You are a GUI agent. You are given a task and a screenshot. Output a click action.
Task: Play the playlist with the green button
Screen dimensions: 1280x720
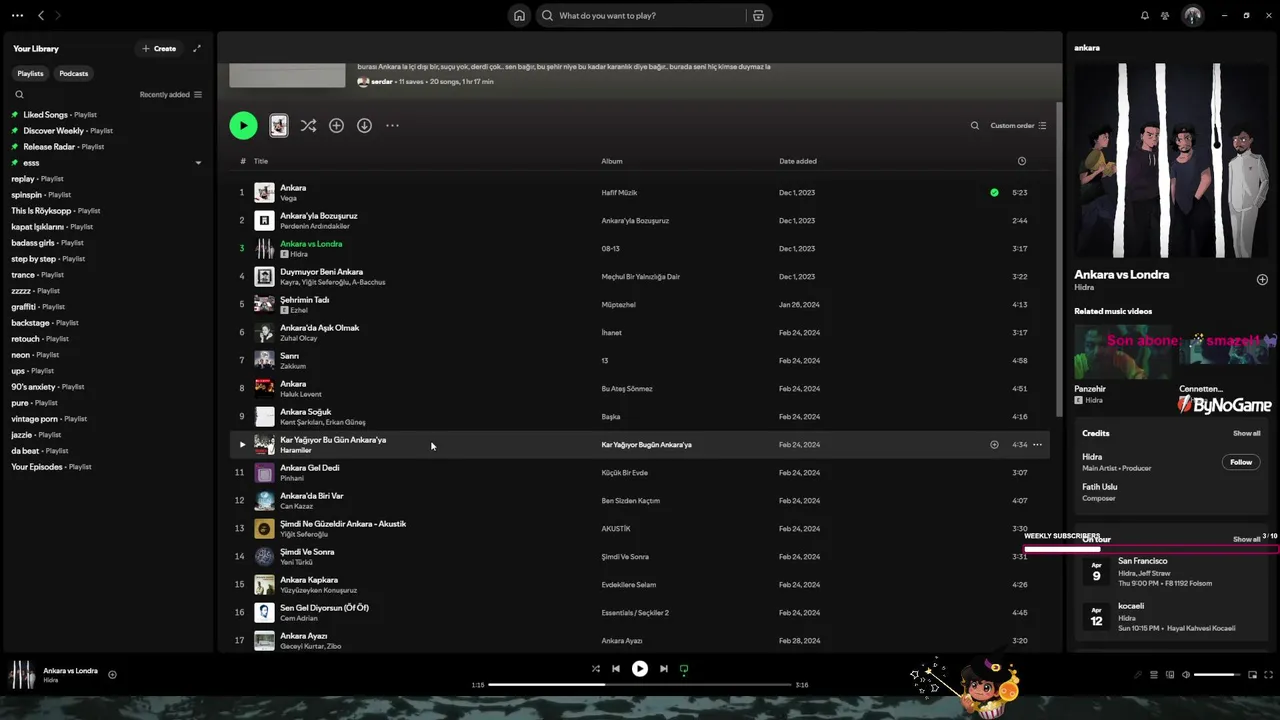[243, 125]
